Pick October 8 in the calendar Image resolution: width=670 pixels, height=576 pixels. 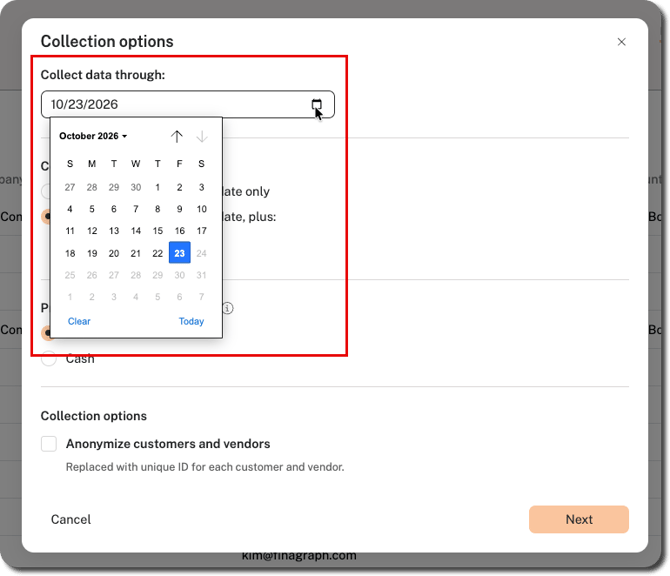coord(158,209)
